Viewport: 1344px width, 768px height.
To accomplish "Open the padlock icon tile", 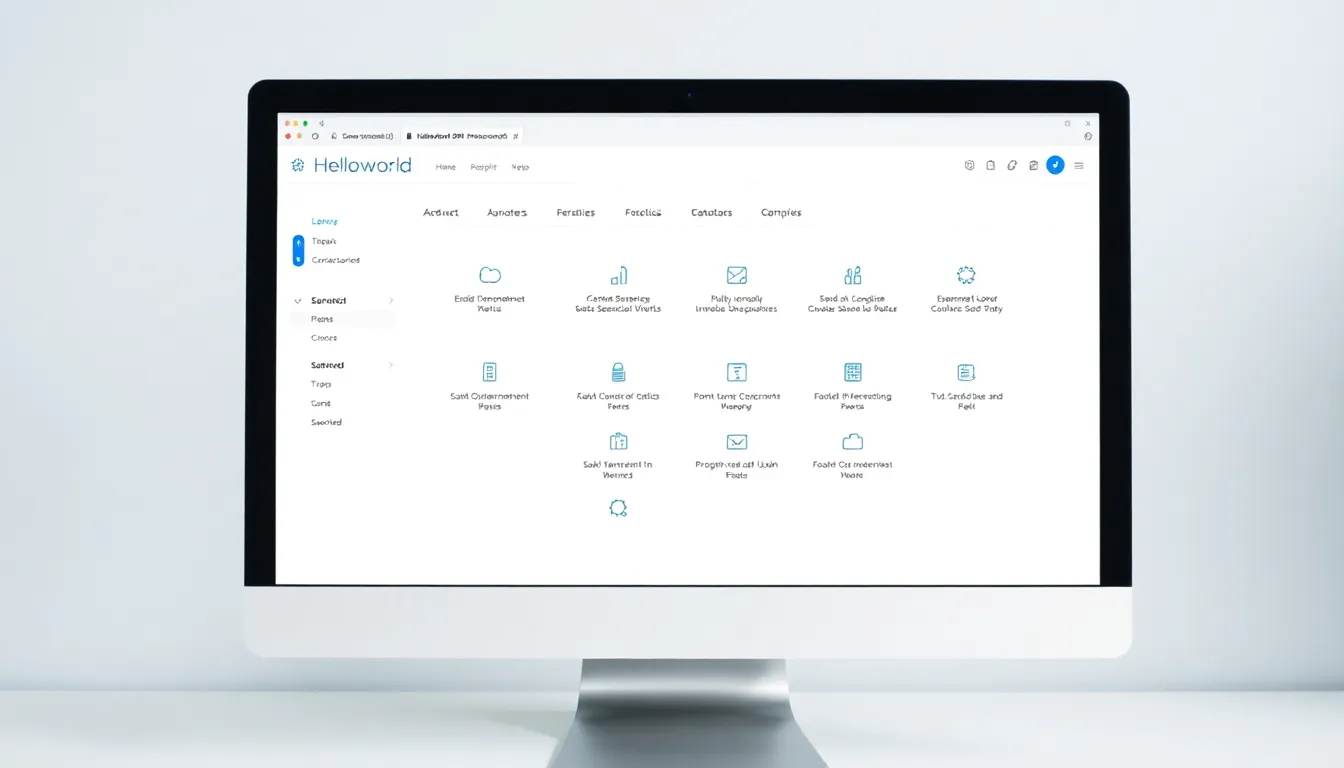I will (x=618, y=372).
